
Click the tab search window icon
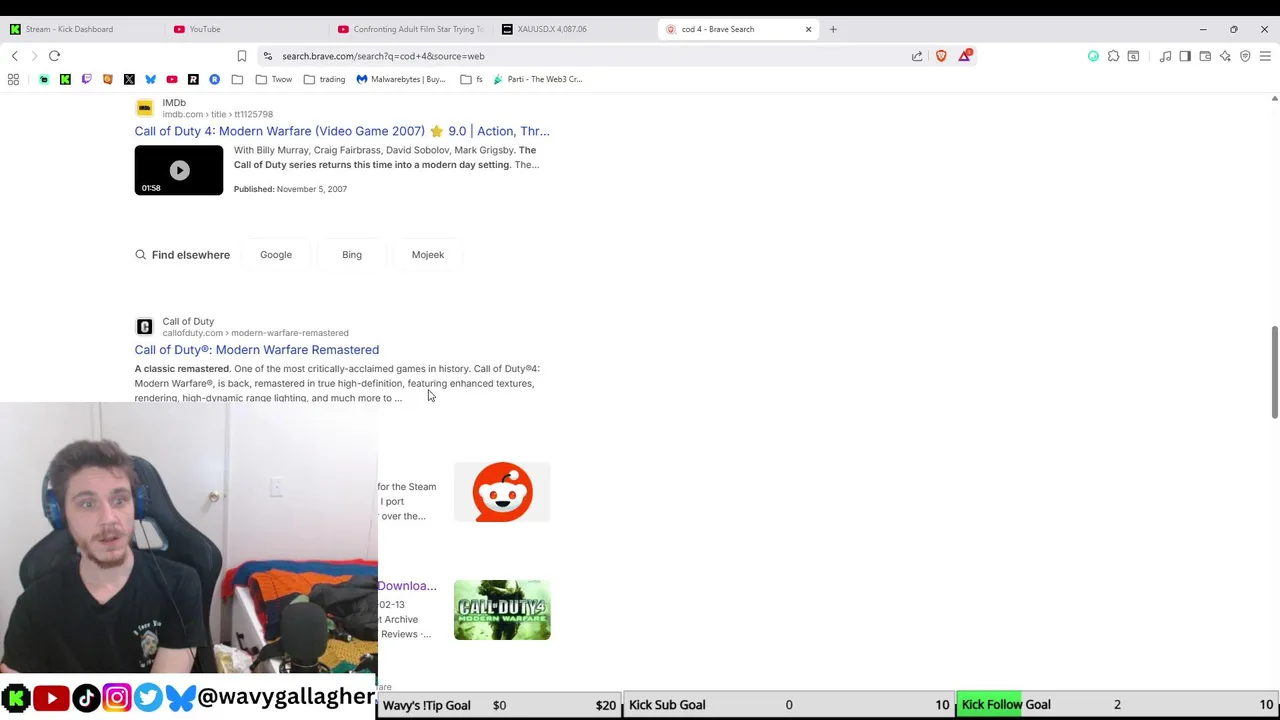coord(1133,56)
